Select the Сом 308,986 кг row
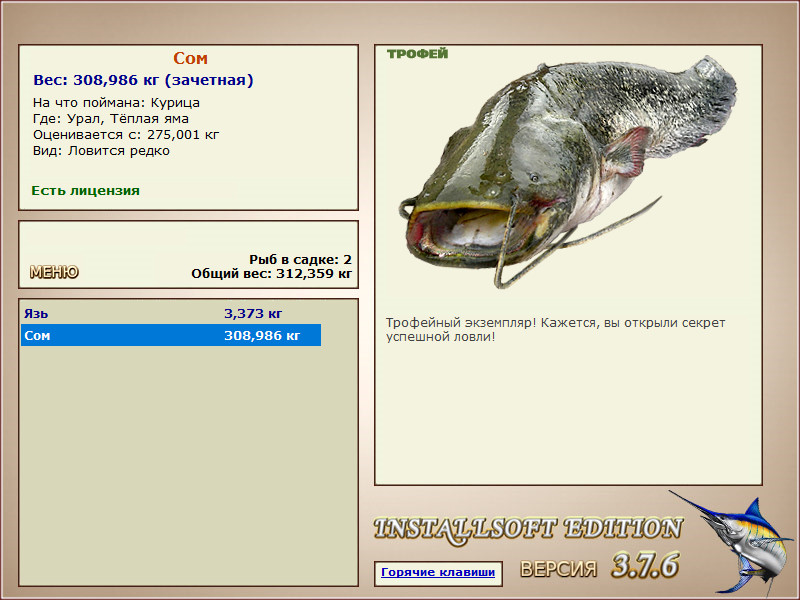The width and height of the screenshot is (800, 600). coord(171,335)
